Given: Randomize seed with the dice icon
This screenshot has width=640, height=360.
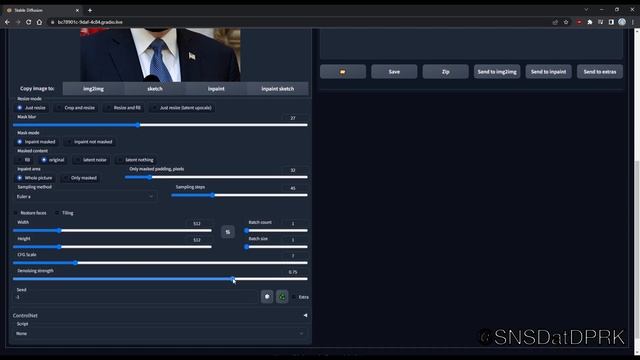Looking at the screenshot, I should (x=267, y=297).
